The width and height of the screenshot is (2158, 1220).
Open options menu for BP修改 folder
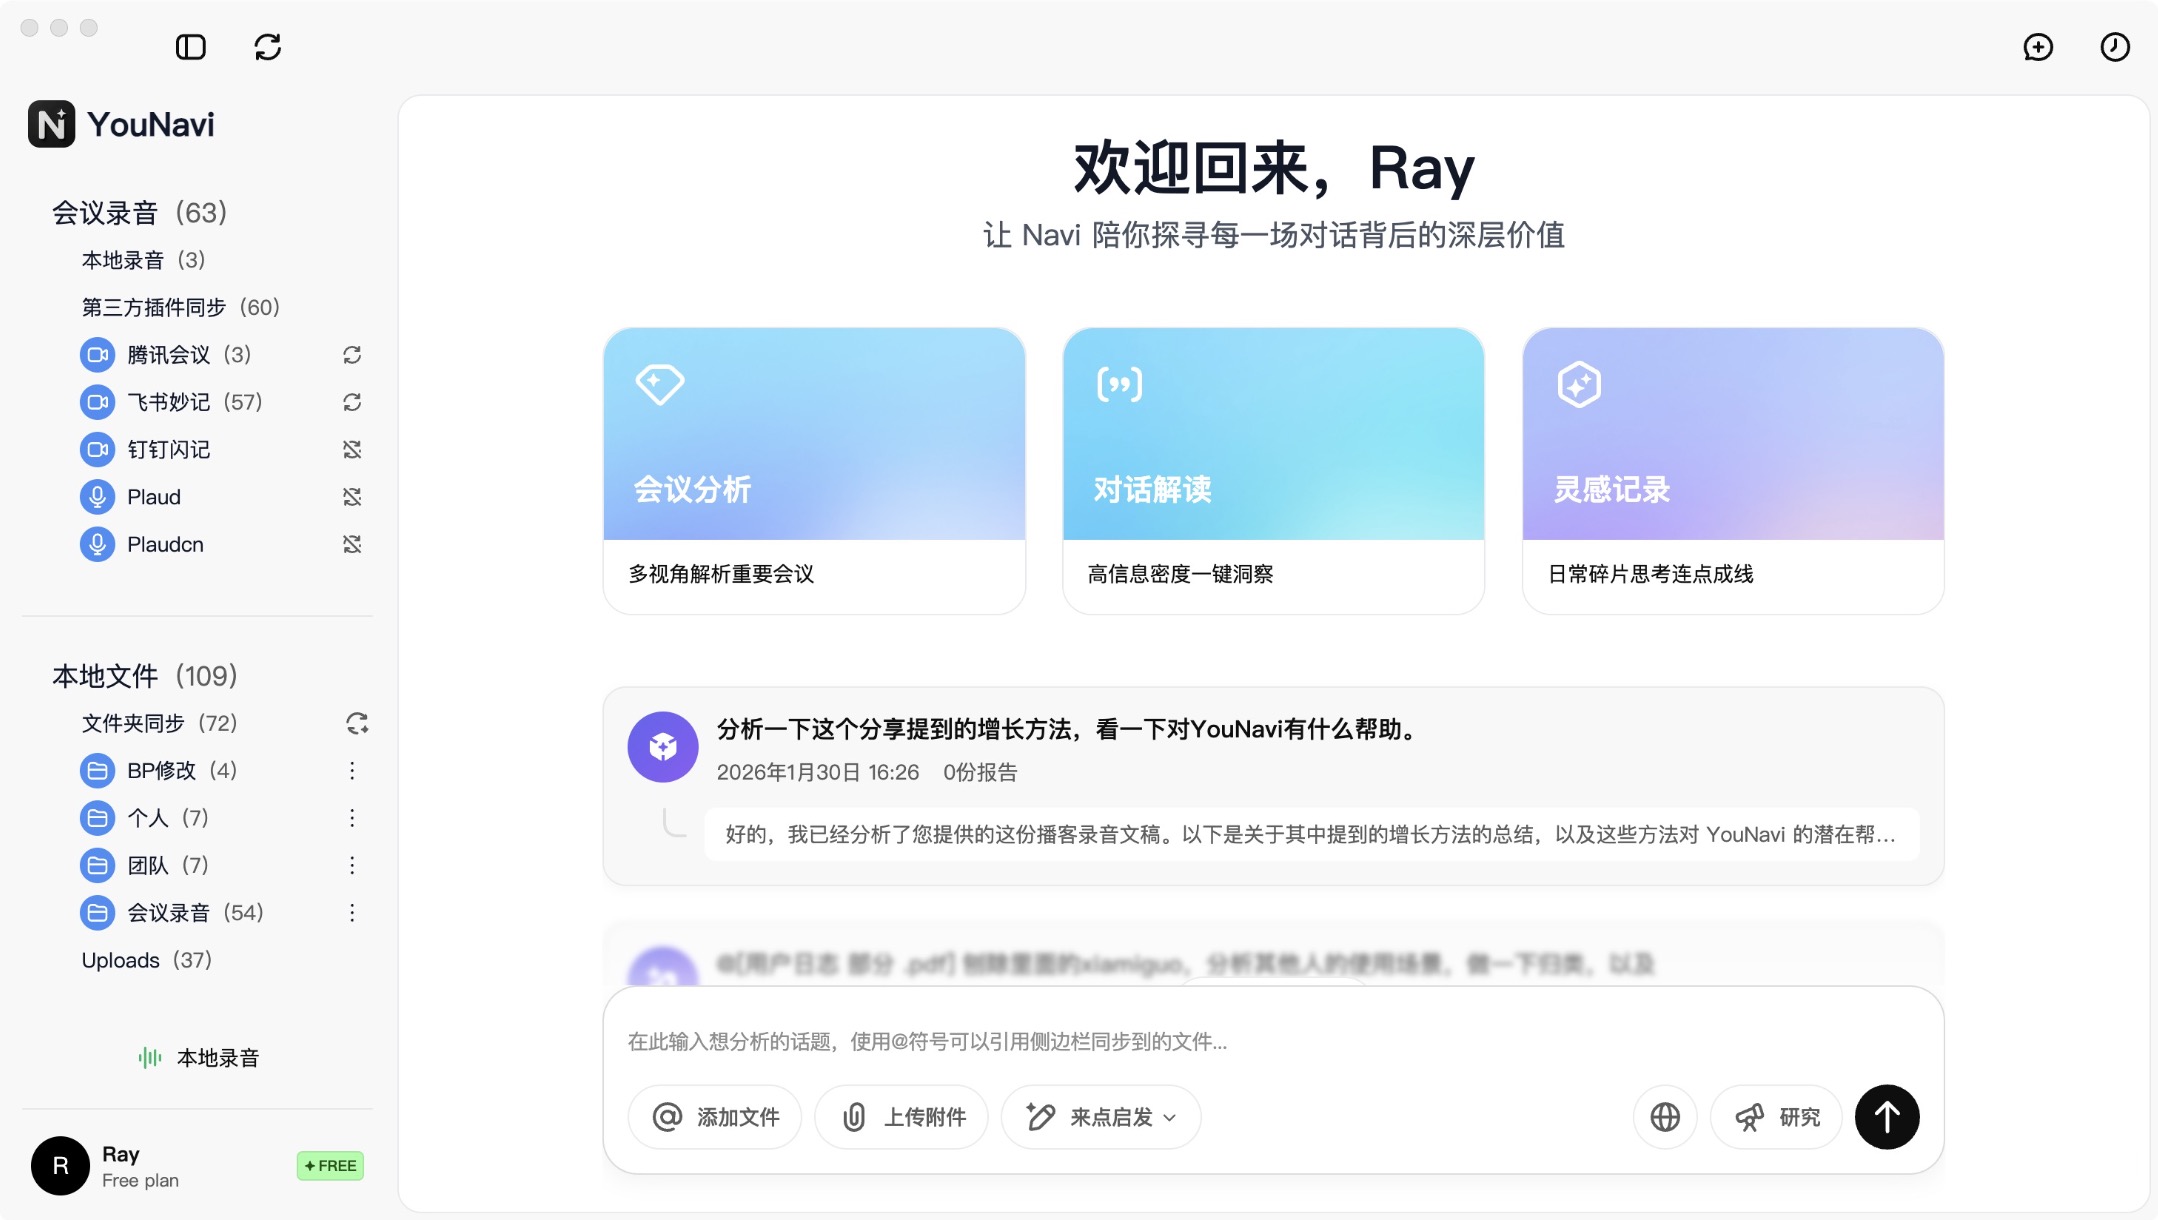coord(352,770)
